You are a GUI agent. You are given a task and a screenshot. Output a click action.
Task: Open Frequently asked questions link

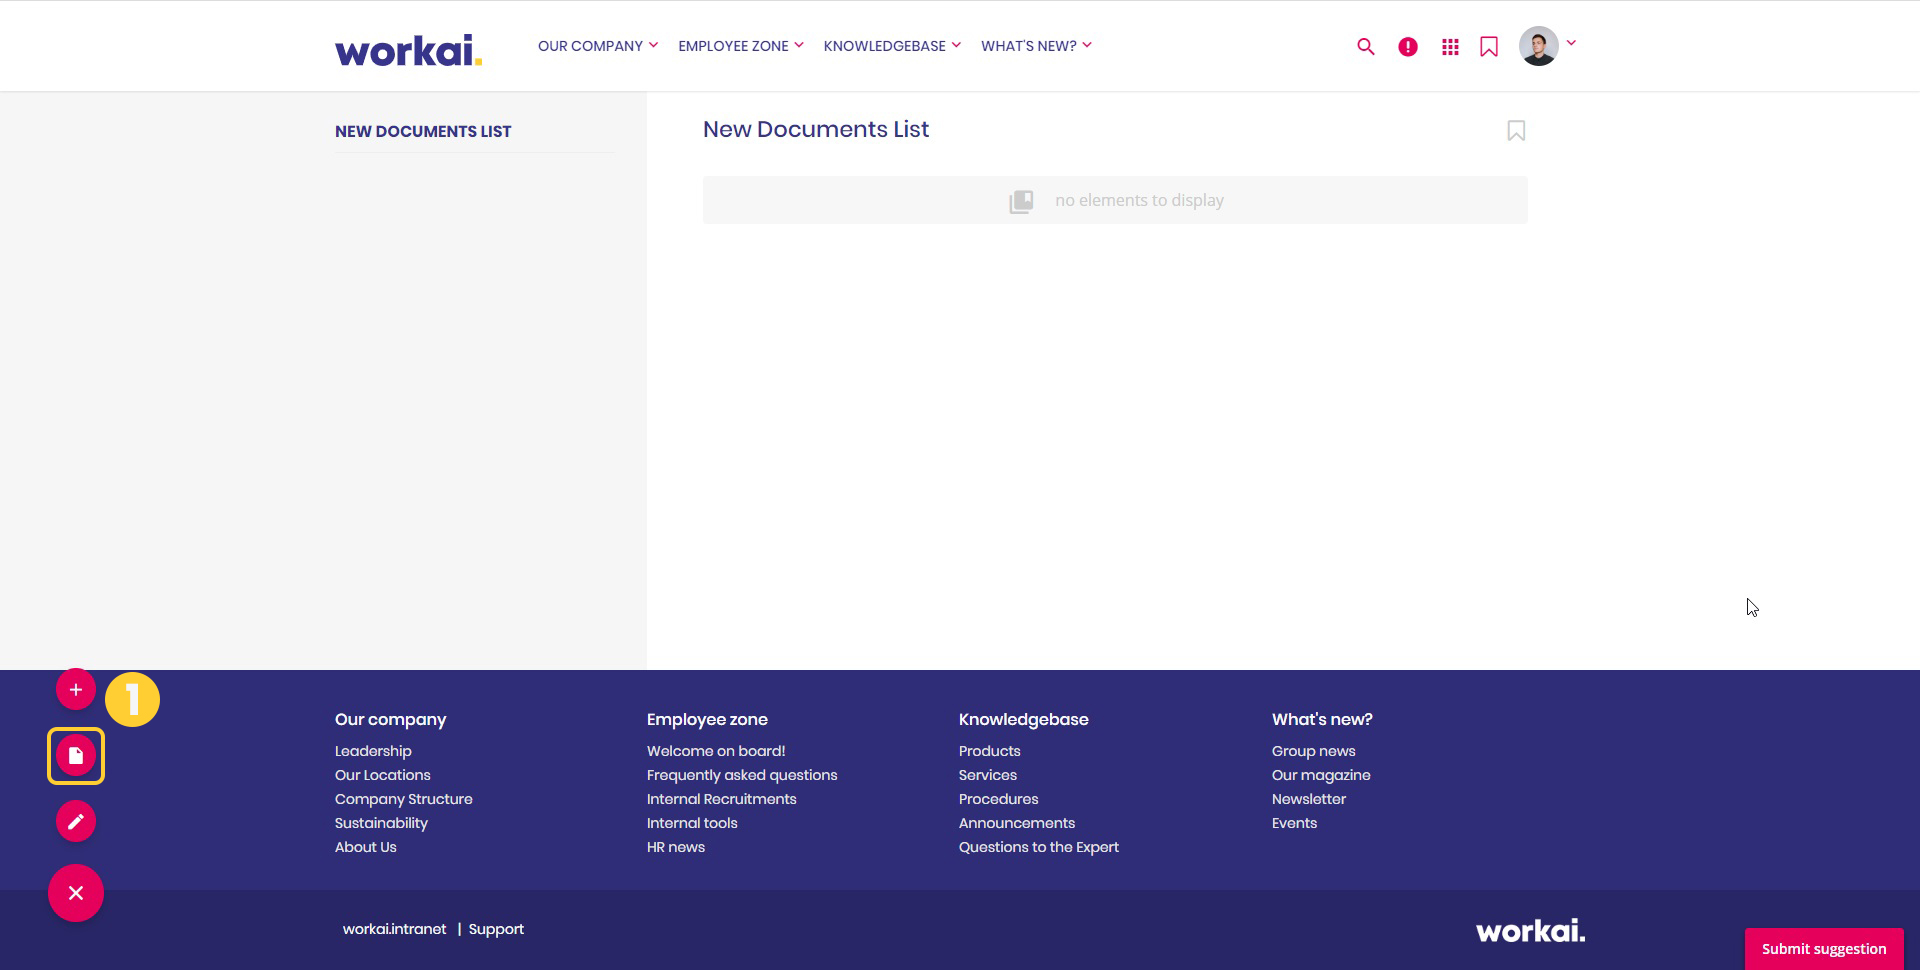(742, 775)
